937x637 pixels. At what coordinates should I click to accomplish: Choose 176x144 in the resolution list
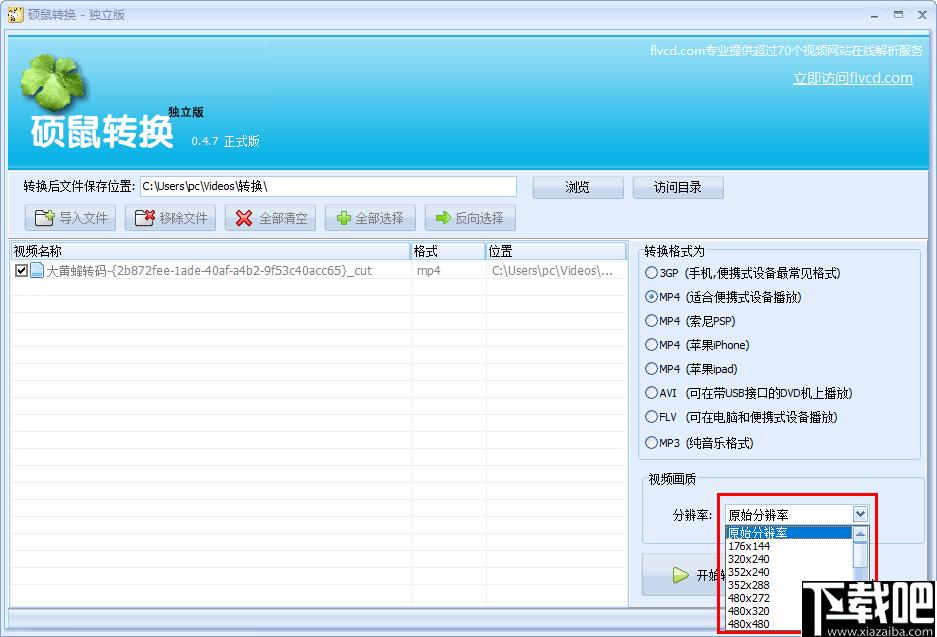(x=789, y=546)
